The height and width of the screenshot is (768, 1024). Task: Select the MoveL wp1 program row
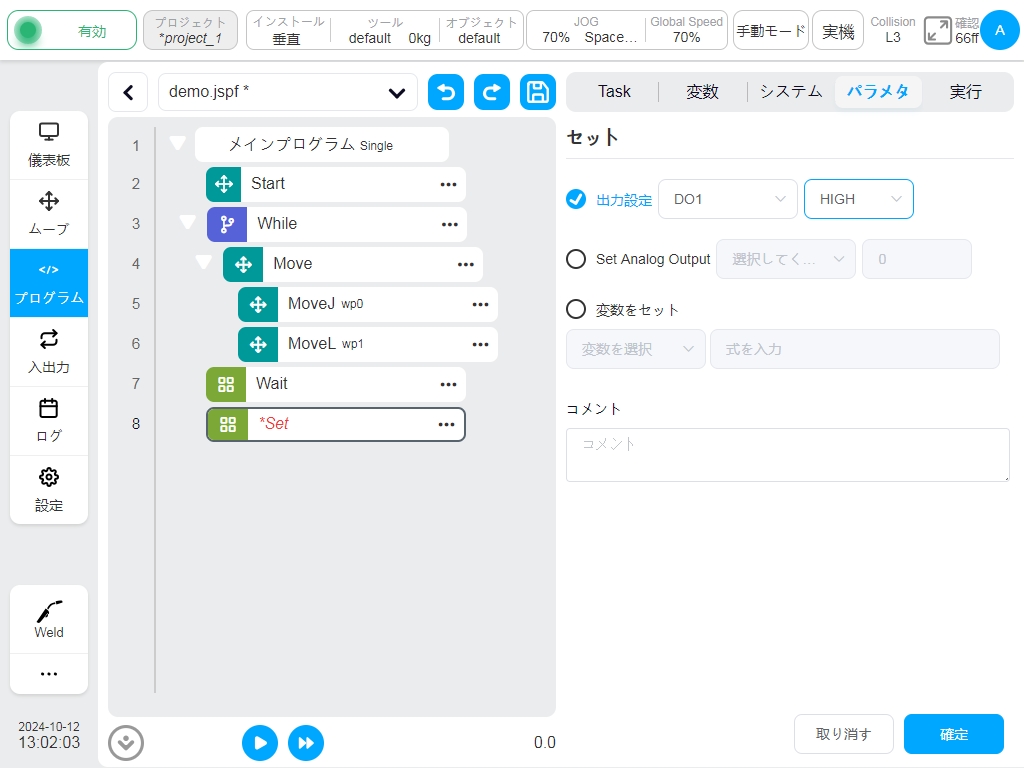[x=368, y=344]
